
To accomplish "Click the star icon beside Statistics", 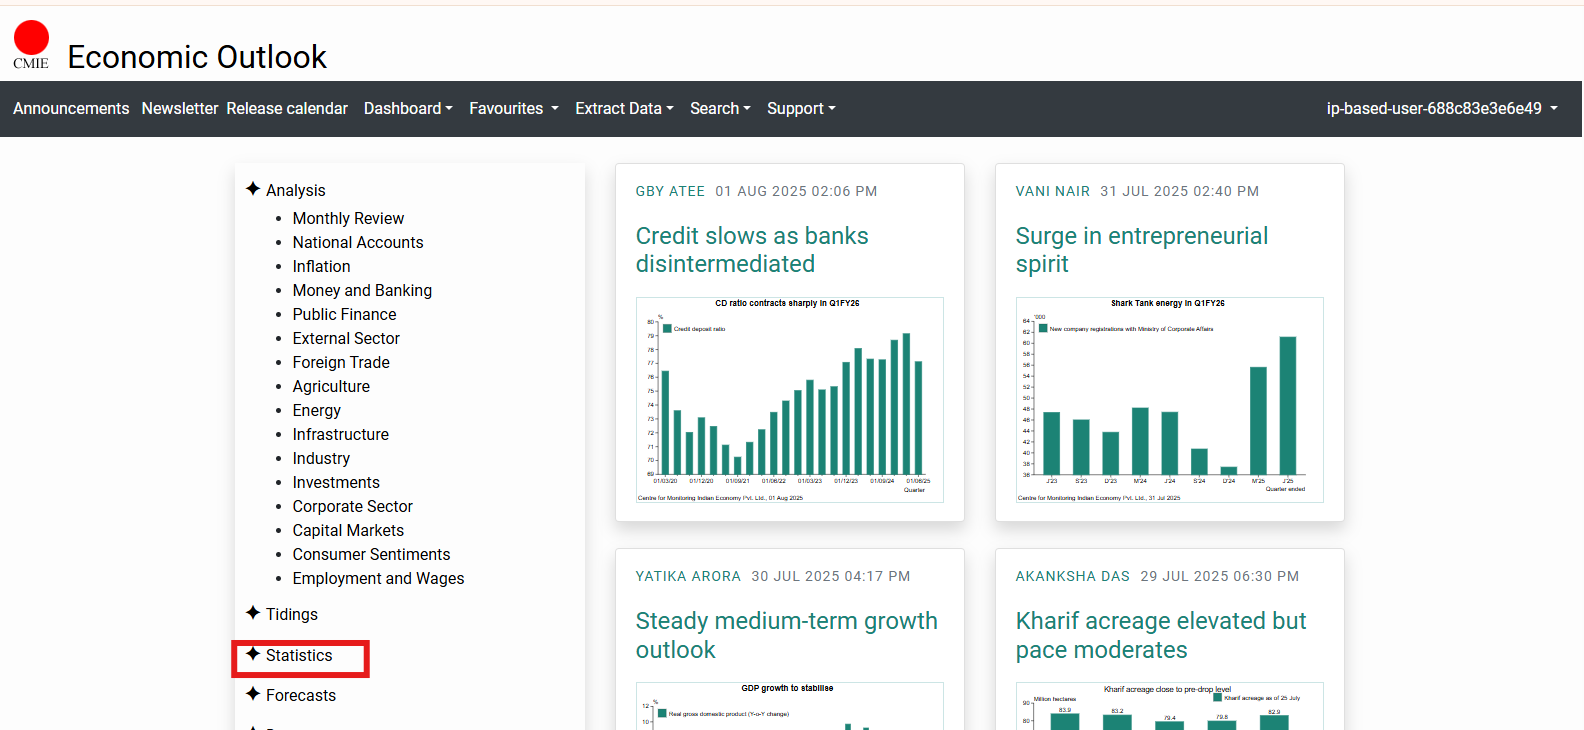I will tap(253, 654).
